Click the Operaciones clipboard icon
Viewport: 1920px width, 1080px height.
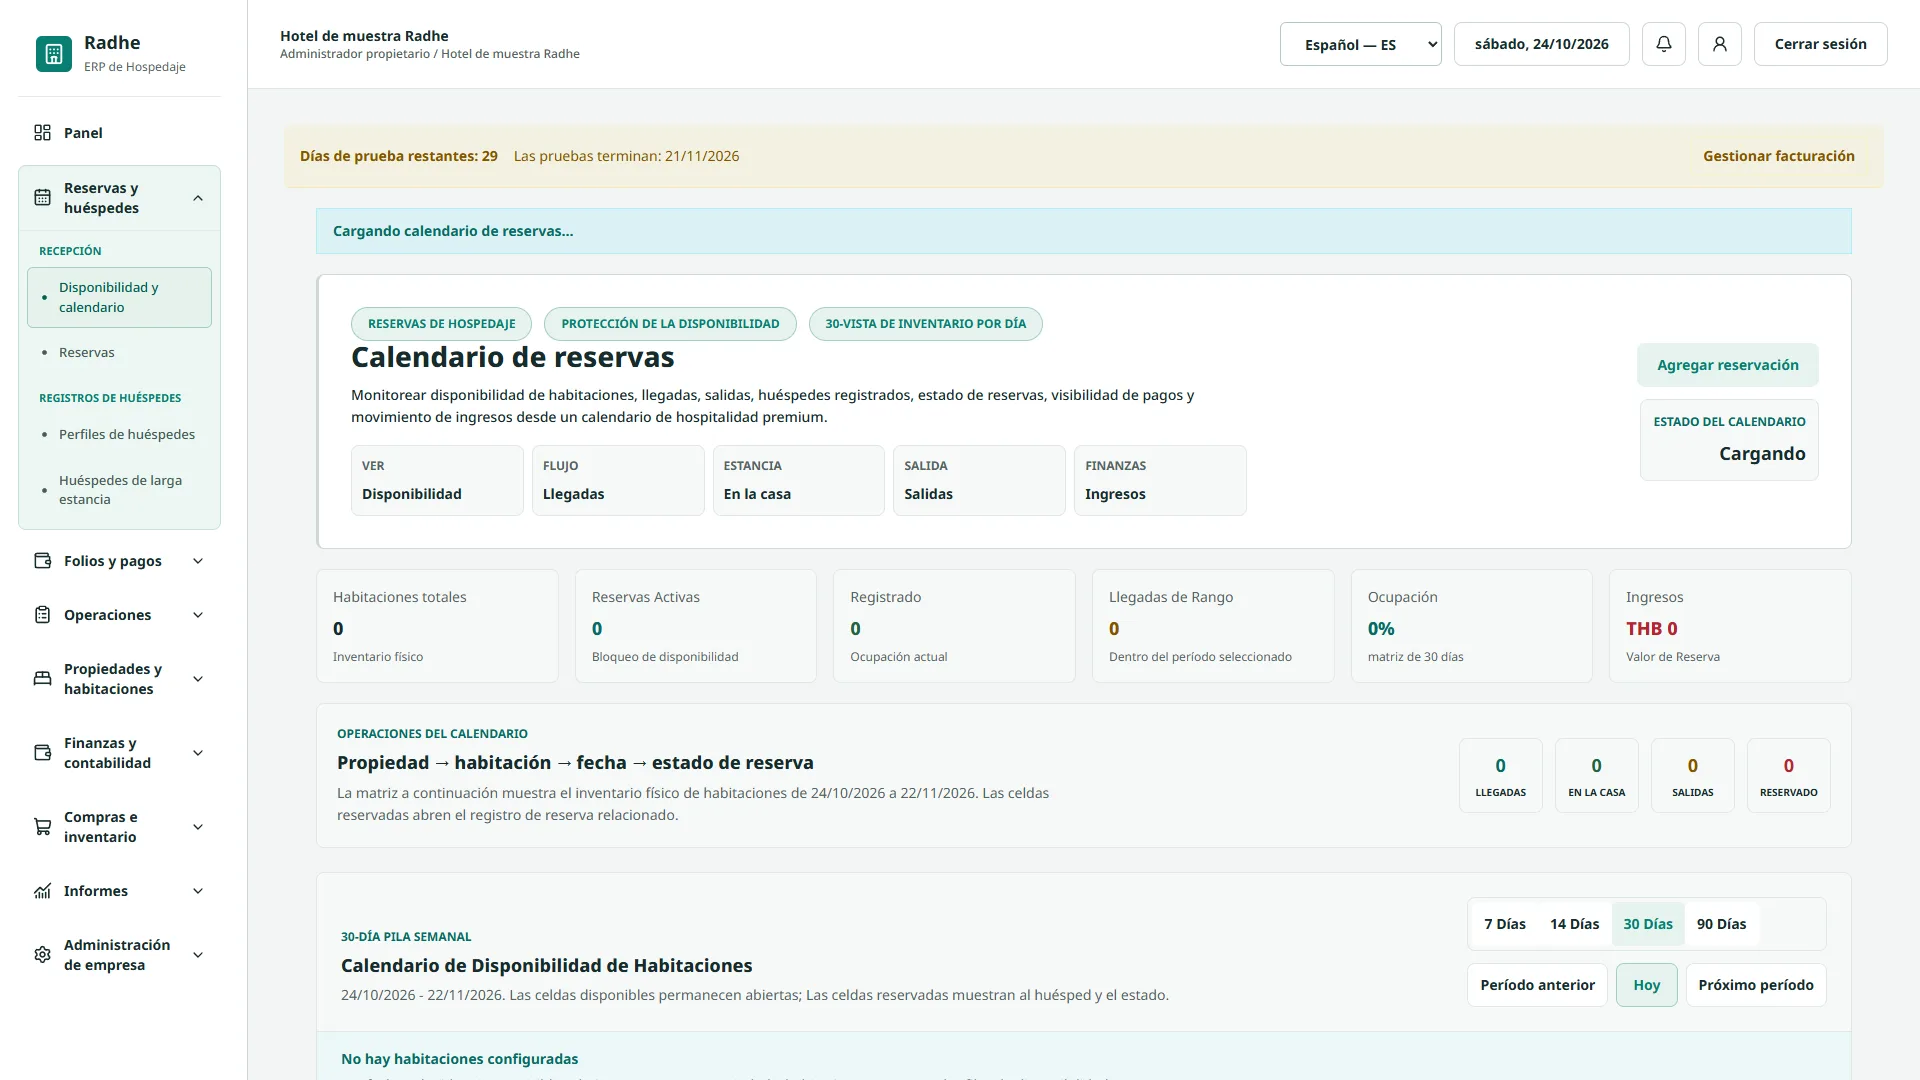coord(42,615)
